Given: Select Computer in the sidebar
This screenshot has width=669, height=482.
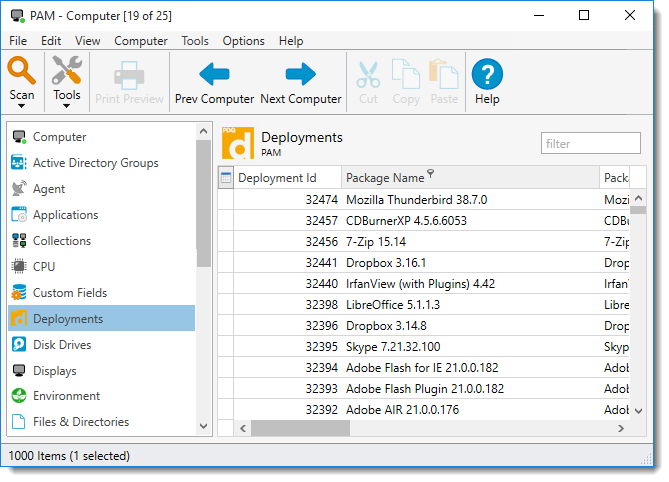Looking at the screenshot, I should tap(102, 137).
